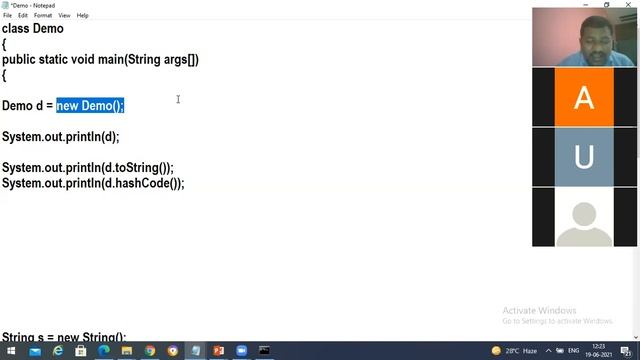Open PowerPoint from taskbar
The image size is (640, 360).
click(x=218, y=351)
